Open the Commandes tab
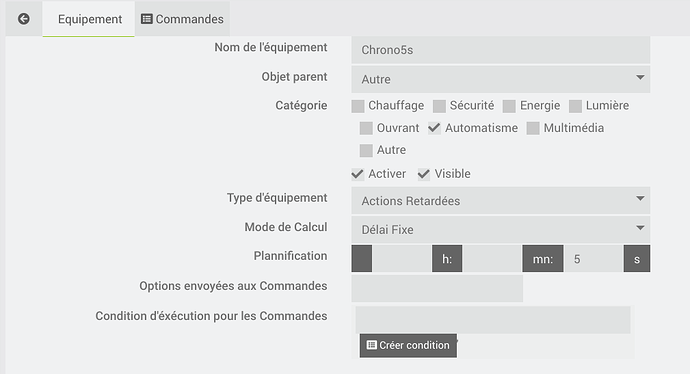Image resolution: width=690 pixels, height=374 pixels. point(182,19)
